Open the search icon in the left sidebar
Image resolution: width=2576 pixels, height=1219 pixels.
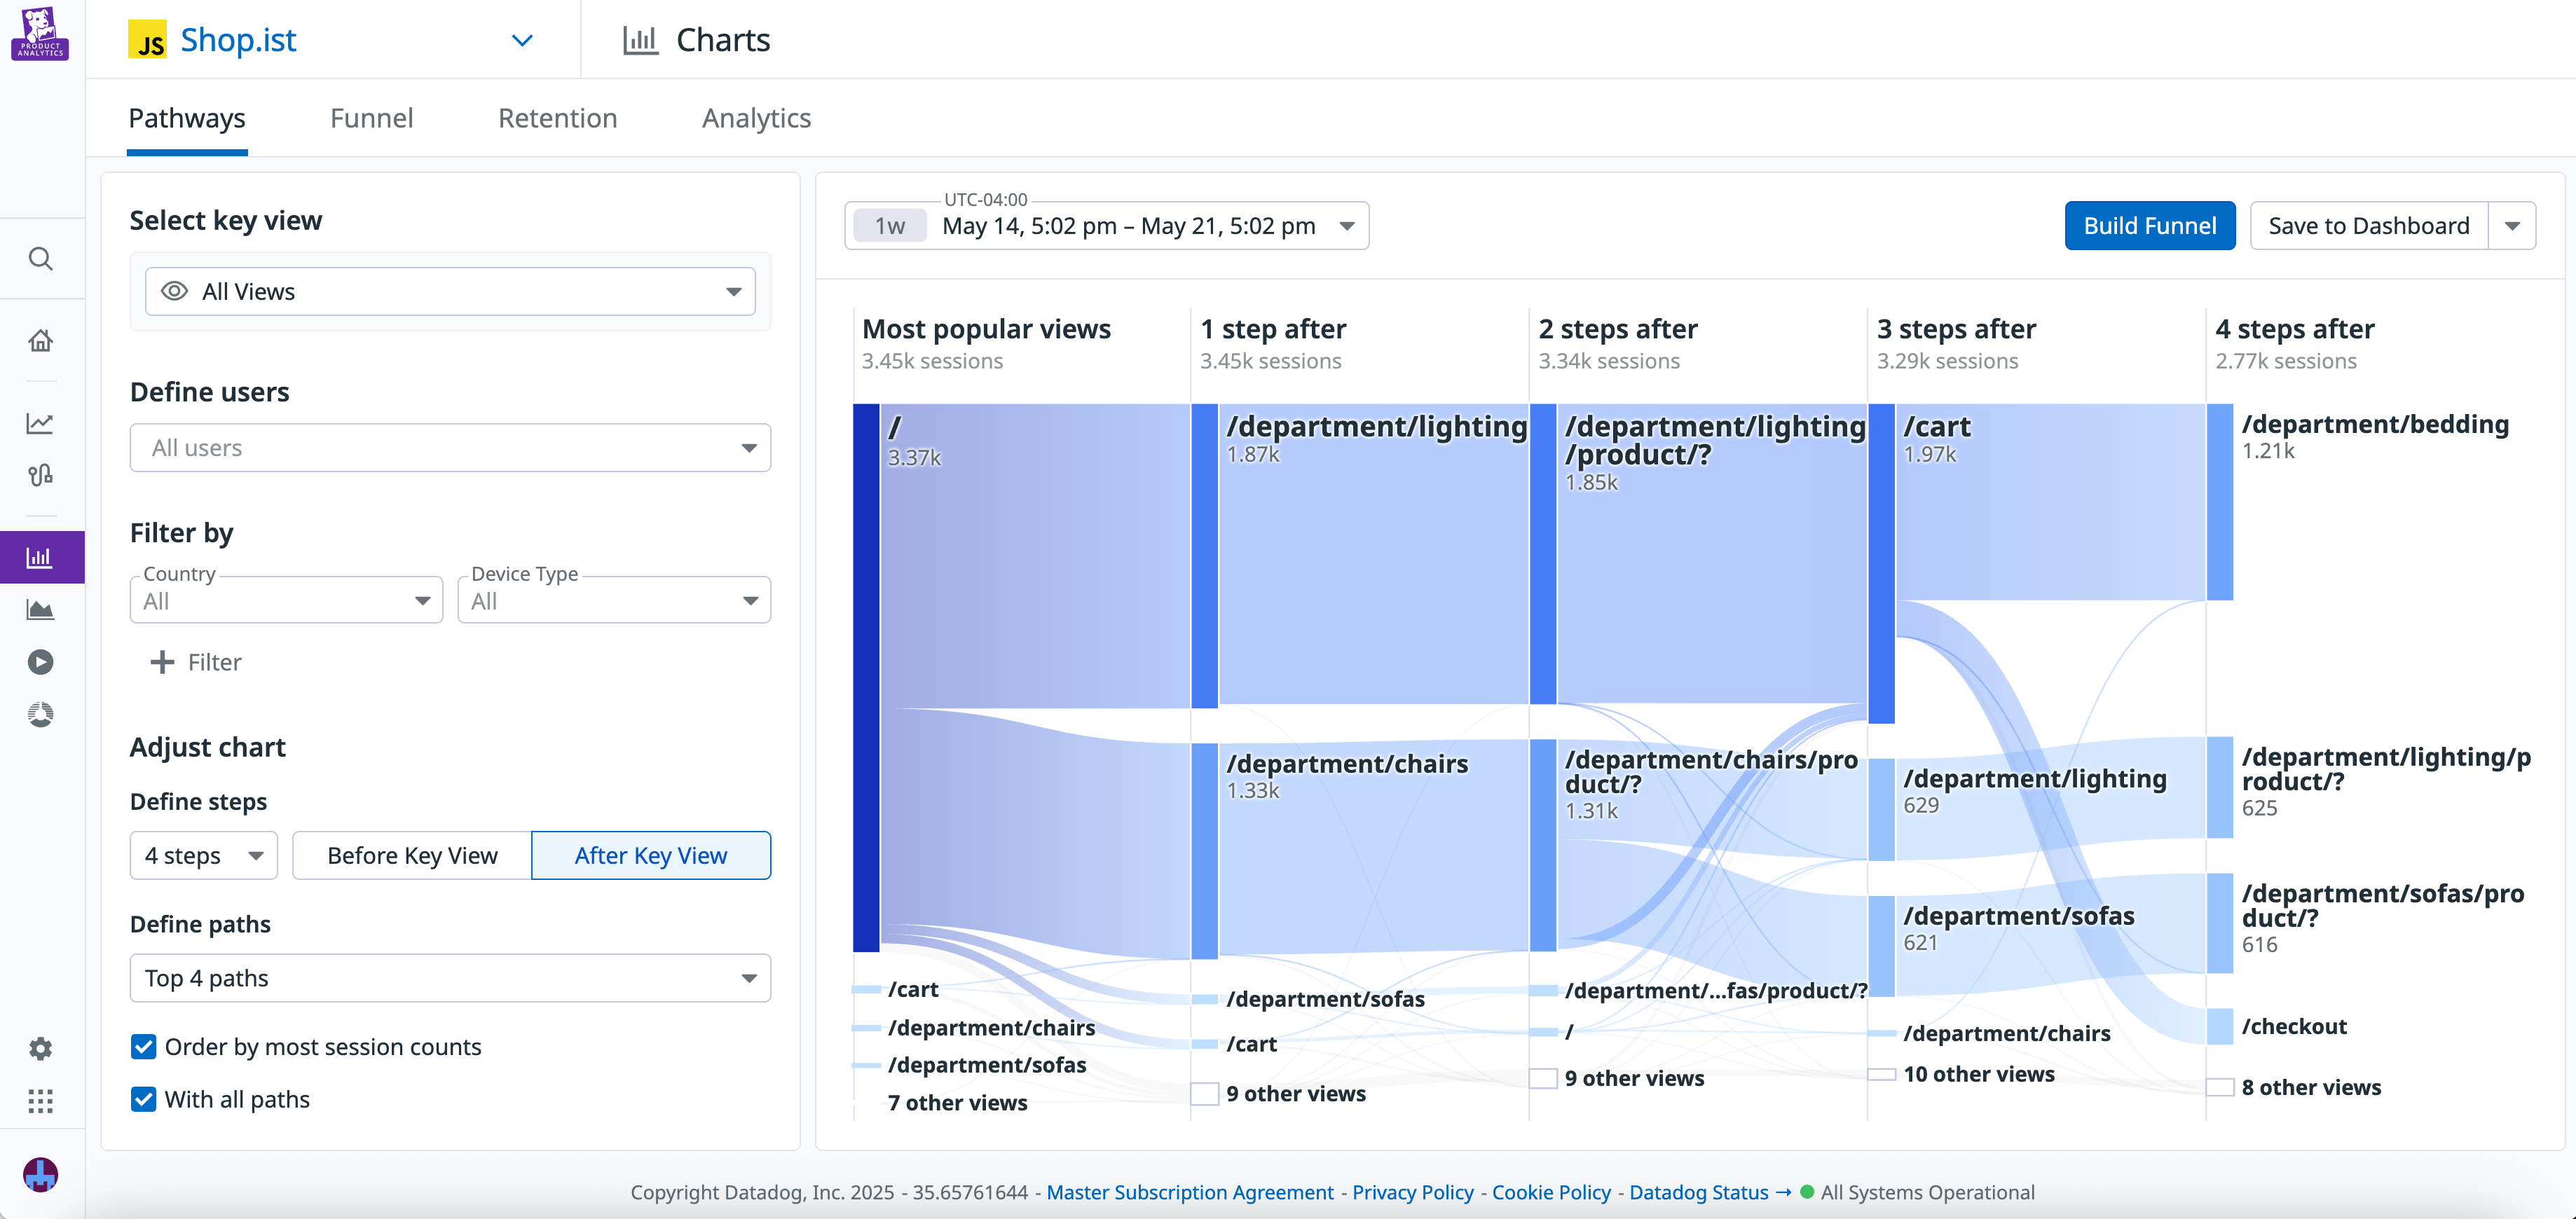41,258
